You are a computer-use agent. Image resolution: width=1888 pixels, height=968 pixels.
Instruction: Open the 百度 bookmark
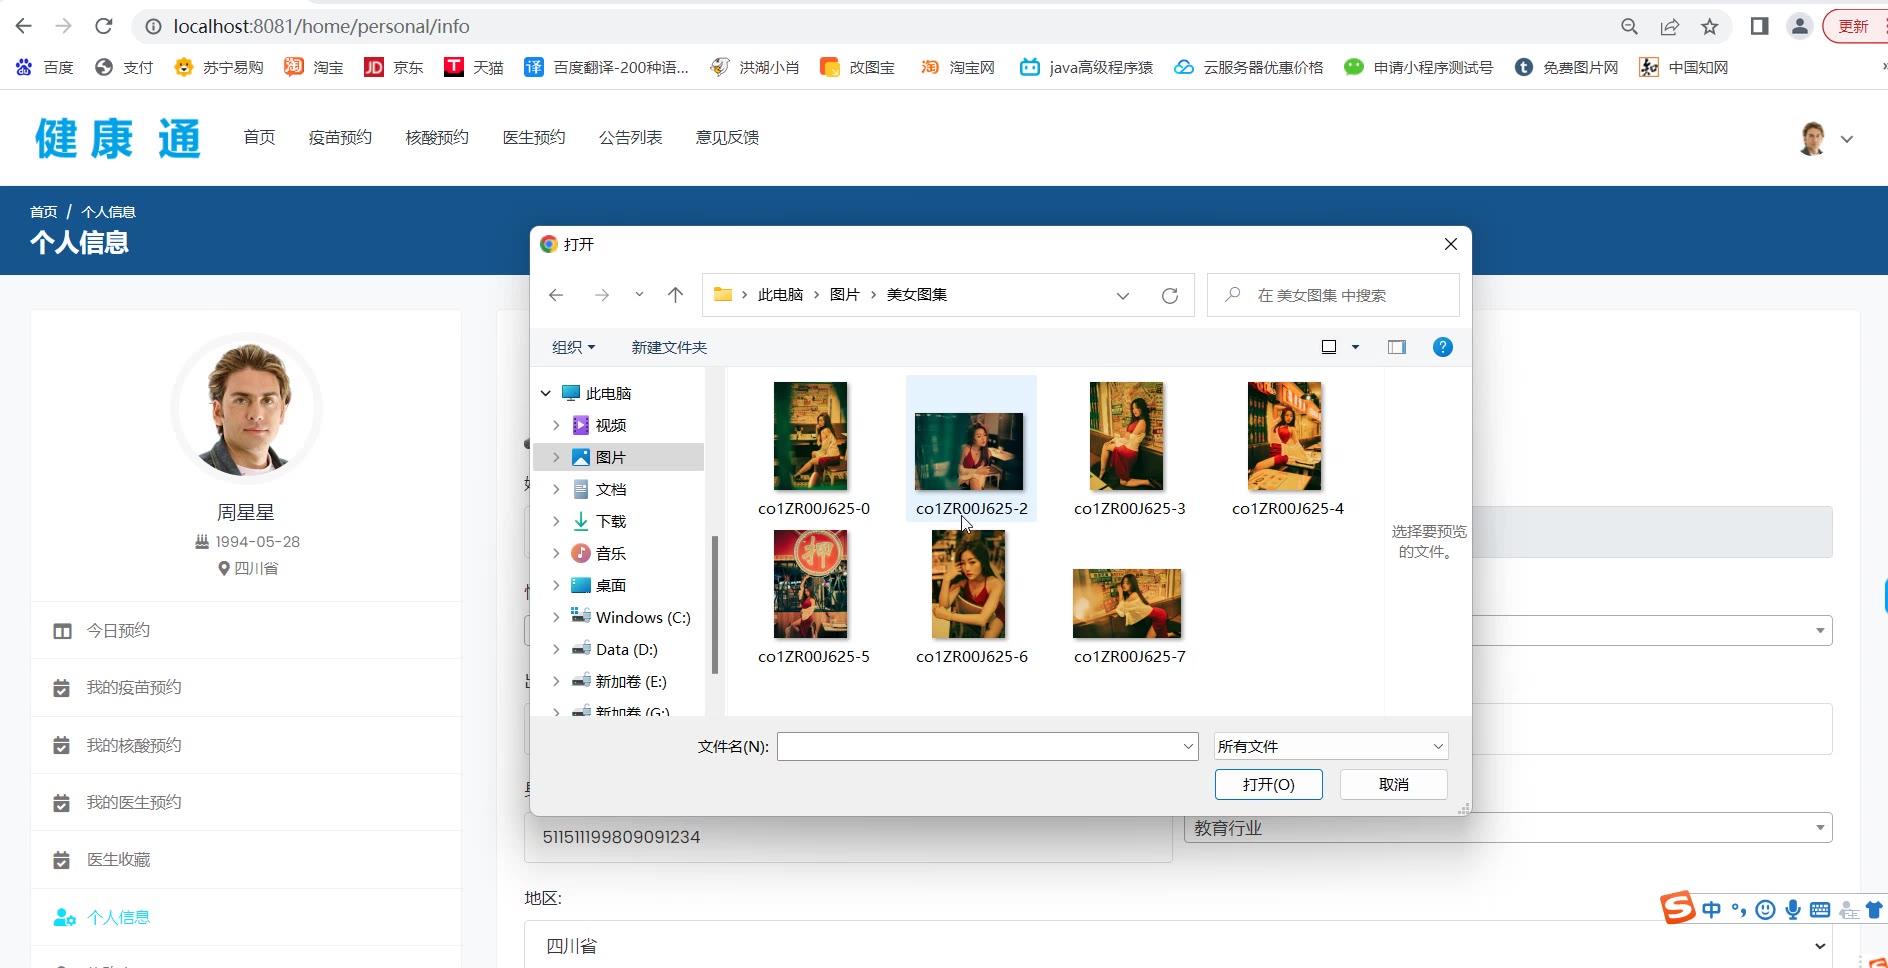click(x=45, y=67)
